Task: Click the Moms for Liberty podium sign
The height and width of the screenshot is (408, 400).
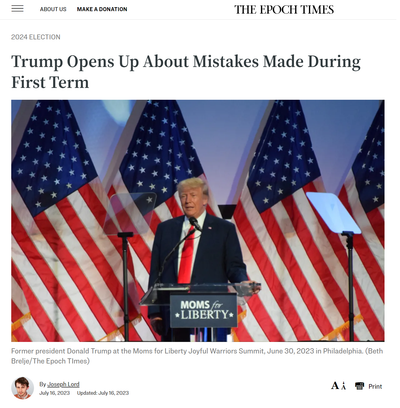Action: (204, 310)
